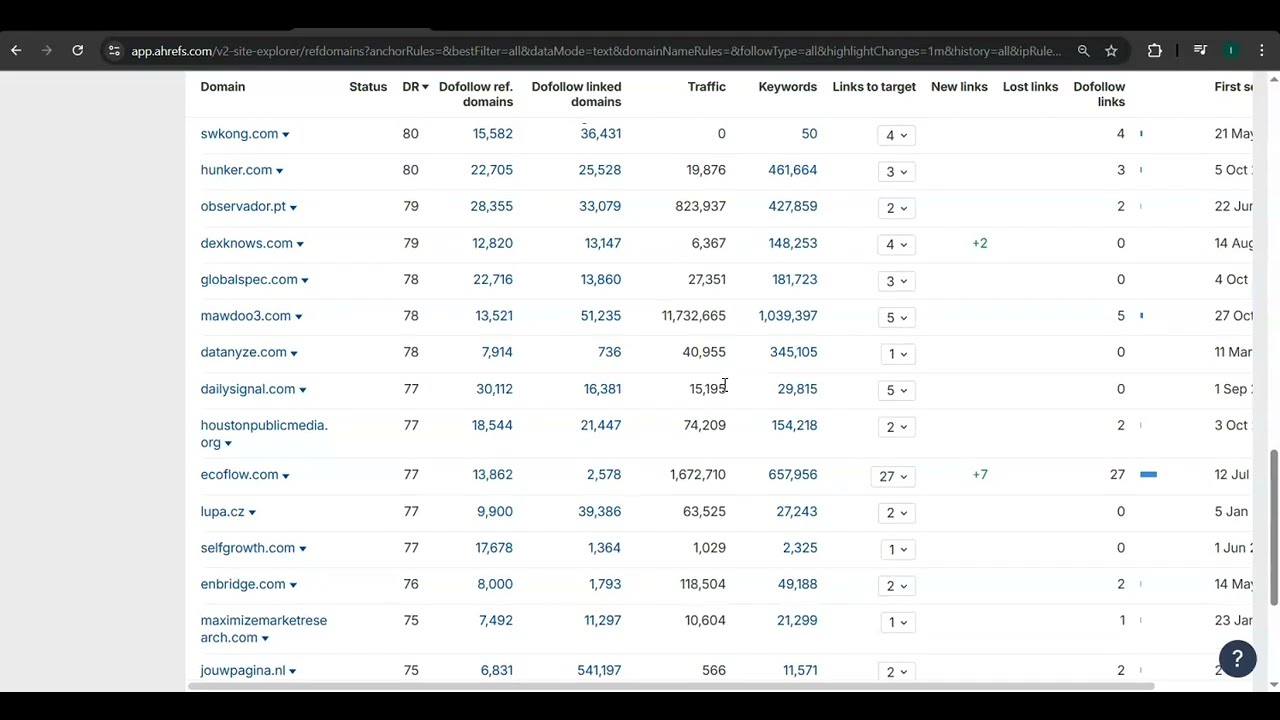This screenshot has height=720, width=1280.
Task: Open links to target dropdown for enbridge.com
Action: click(896, 585)
